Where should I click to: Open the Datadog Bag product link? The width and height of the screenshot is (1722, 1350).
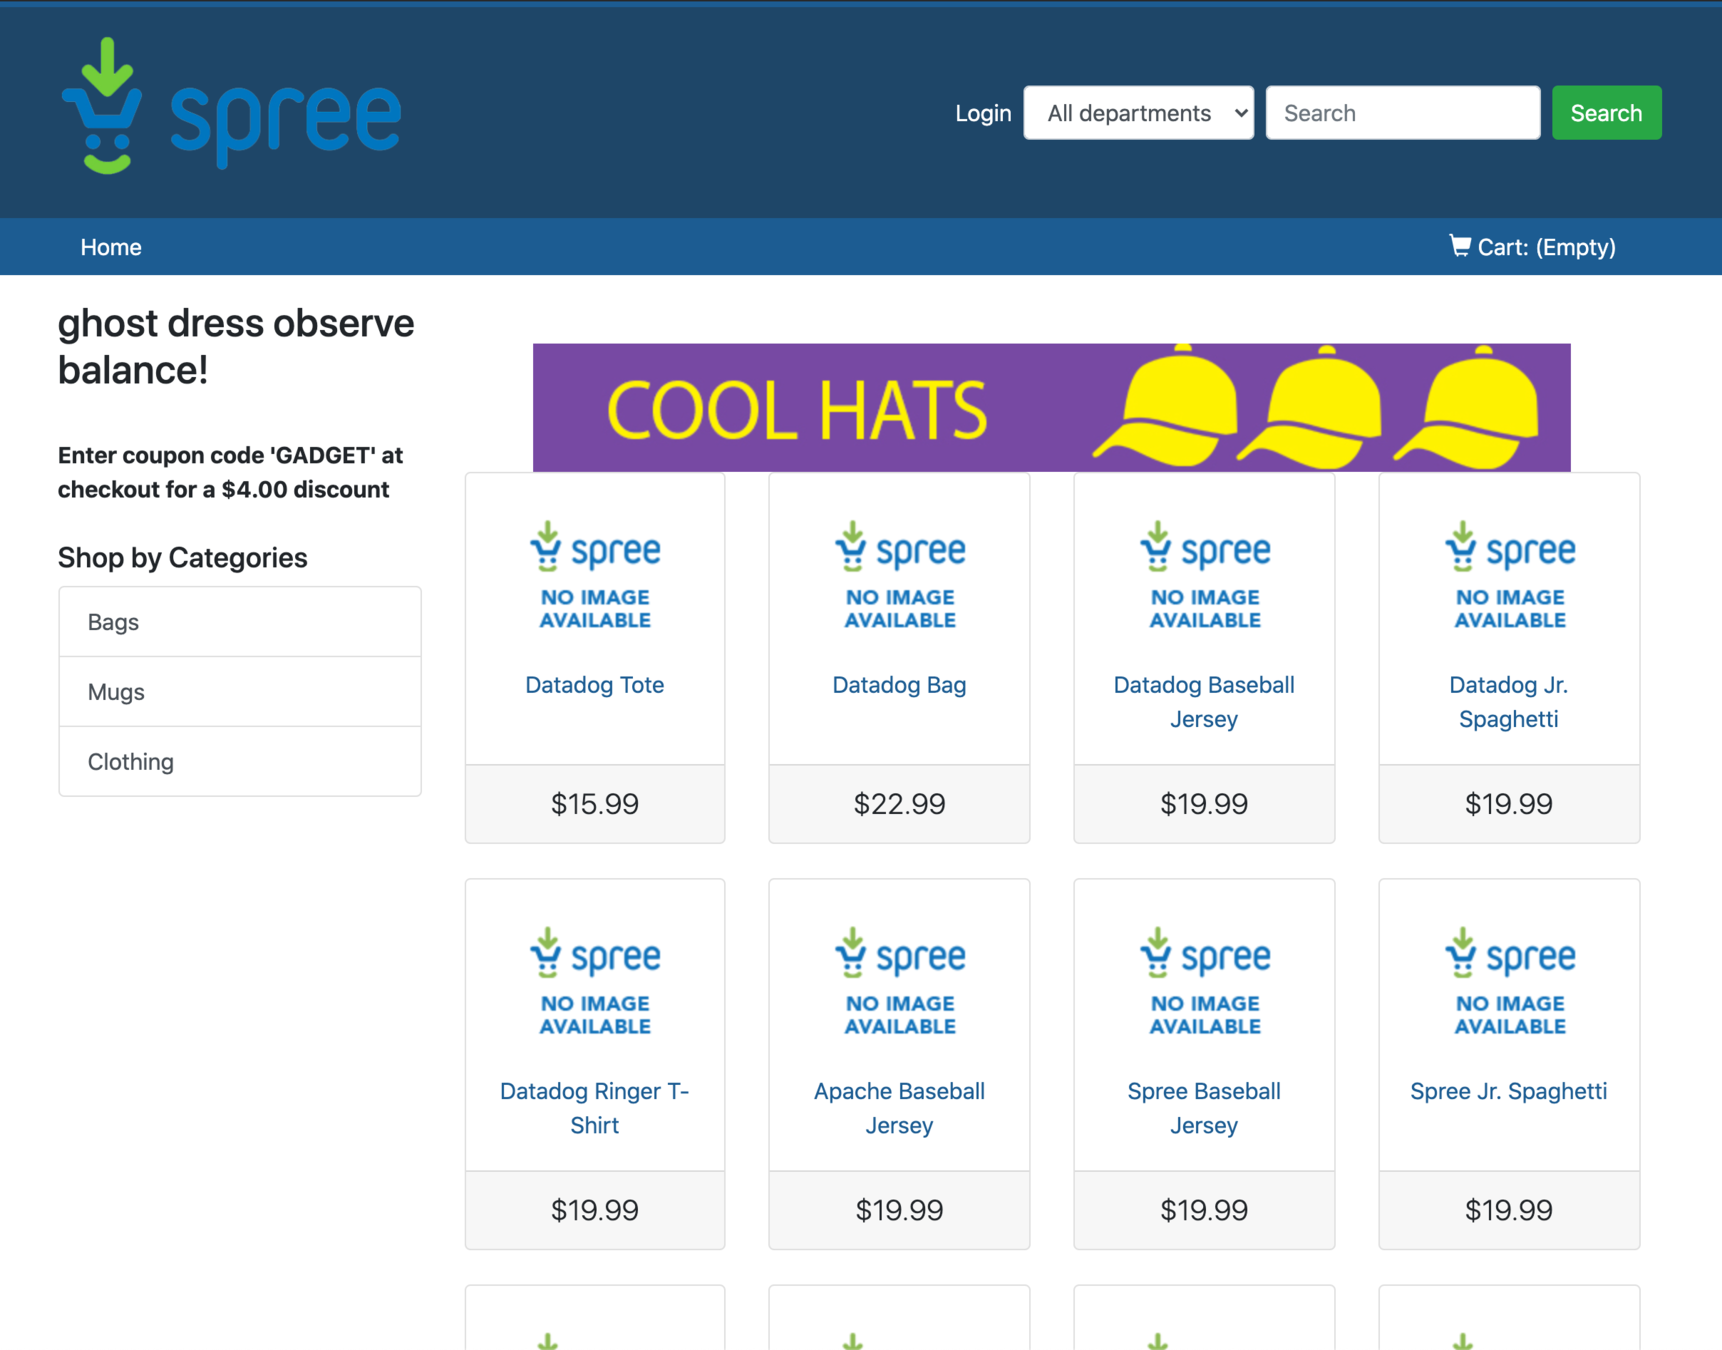click(899, 685)
